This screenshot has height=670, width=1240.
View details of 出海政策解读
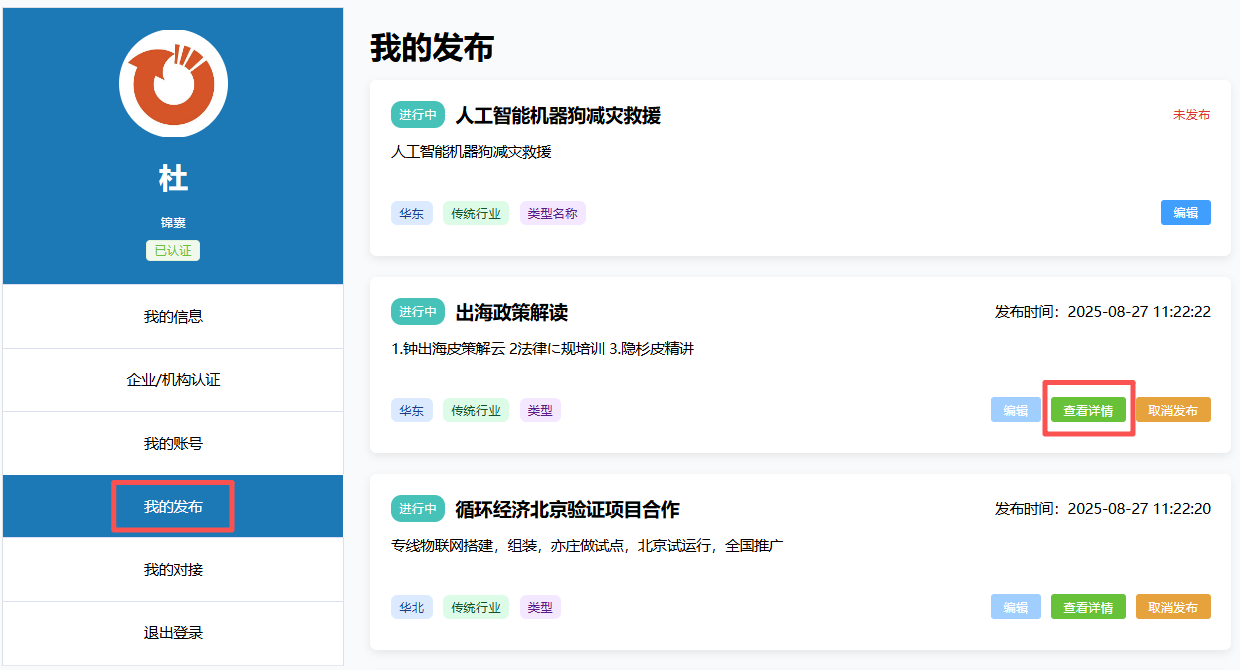pos(1088,410)
